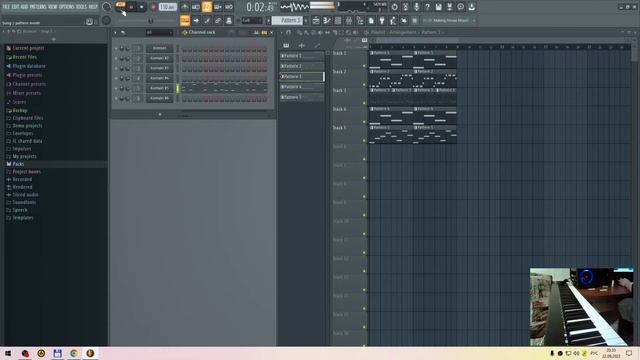640x360 pixels.
Task: Open the Channel rack view icon
Action: 338,20
